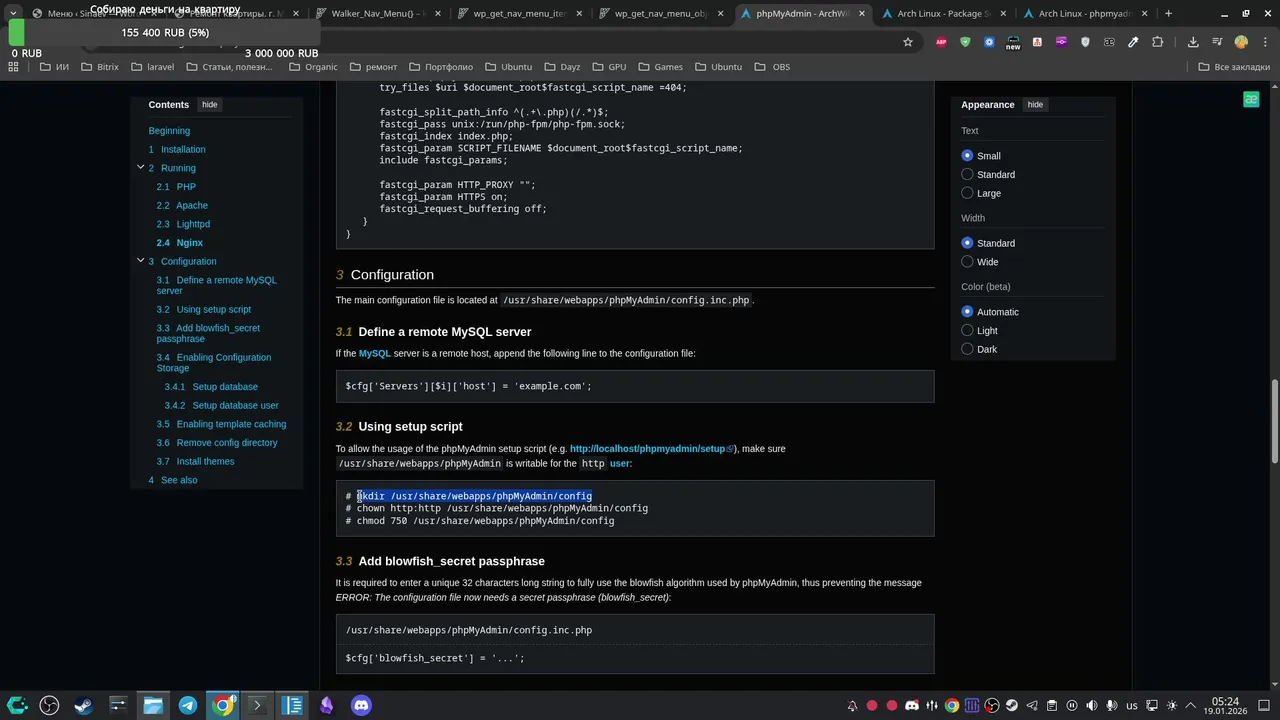The width and height of the screenshot is (1280, 720).
Task: Follow the MySQL link in the text
Action: 375,353
